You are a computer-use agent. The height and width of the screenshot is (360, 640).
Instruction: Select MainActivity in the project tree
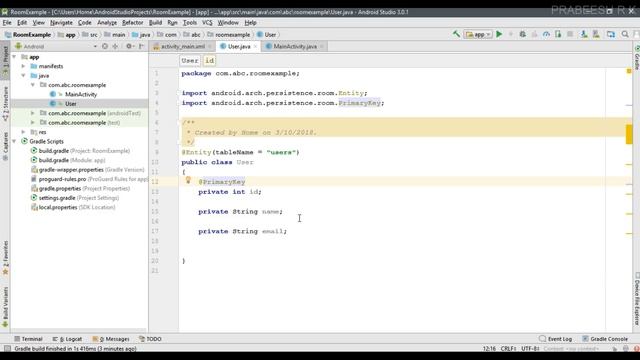tap(81, 94)
